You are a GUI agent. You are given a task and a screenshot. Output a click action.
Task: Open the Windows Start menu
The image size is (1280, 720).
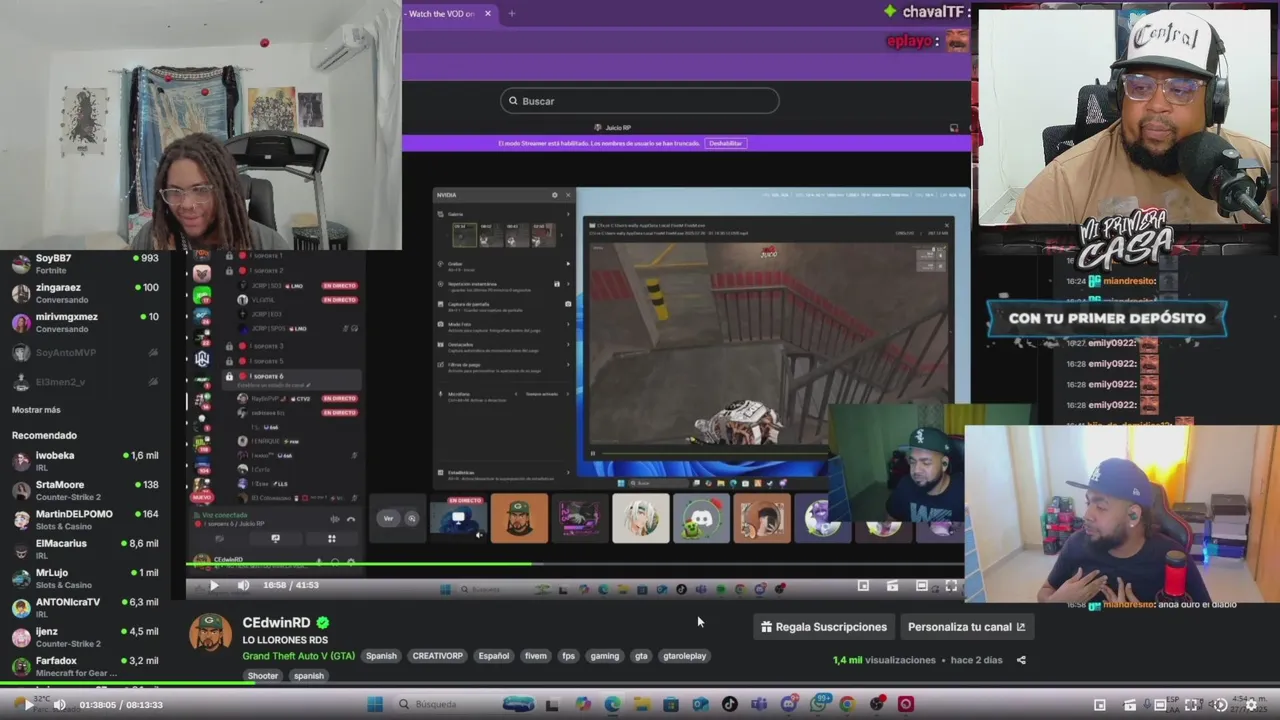coord(375,705)
